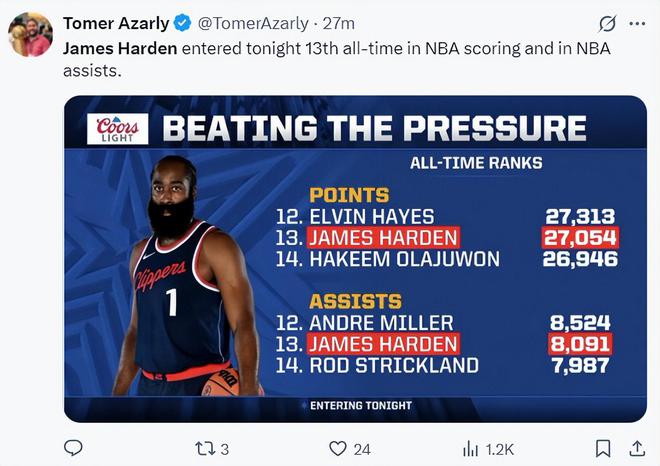
Task: Click the tweet text about James Harden
Action: click(337, 59)
